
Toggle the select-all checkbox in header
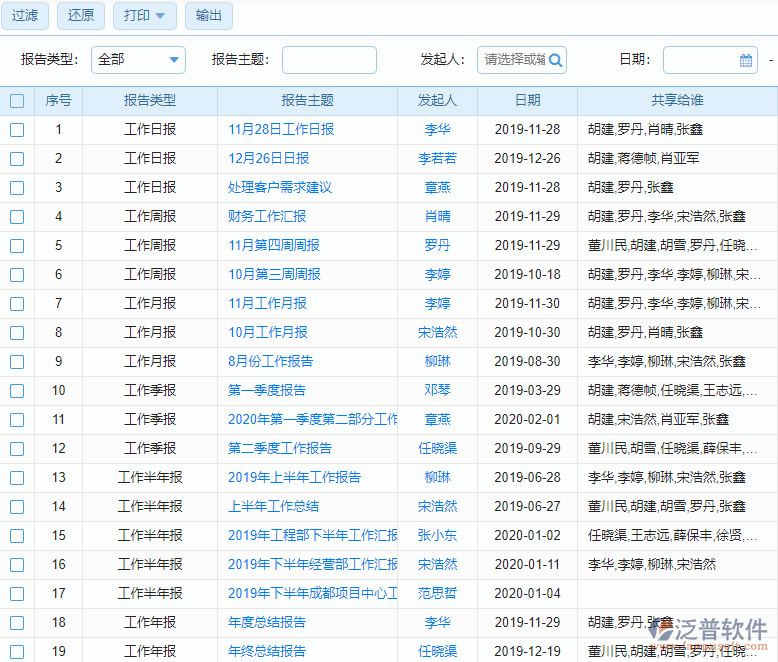point(17,101)
